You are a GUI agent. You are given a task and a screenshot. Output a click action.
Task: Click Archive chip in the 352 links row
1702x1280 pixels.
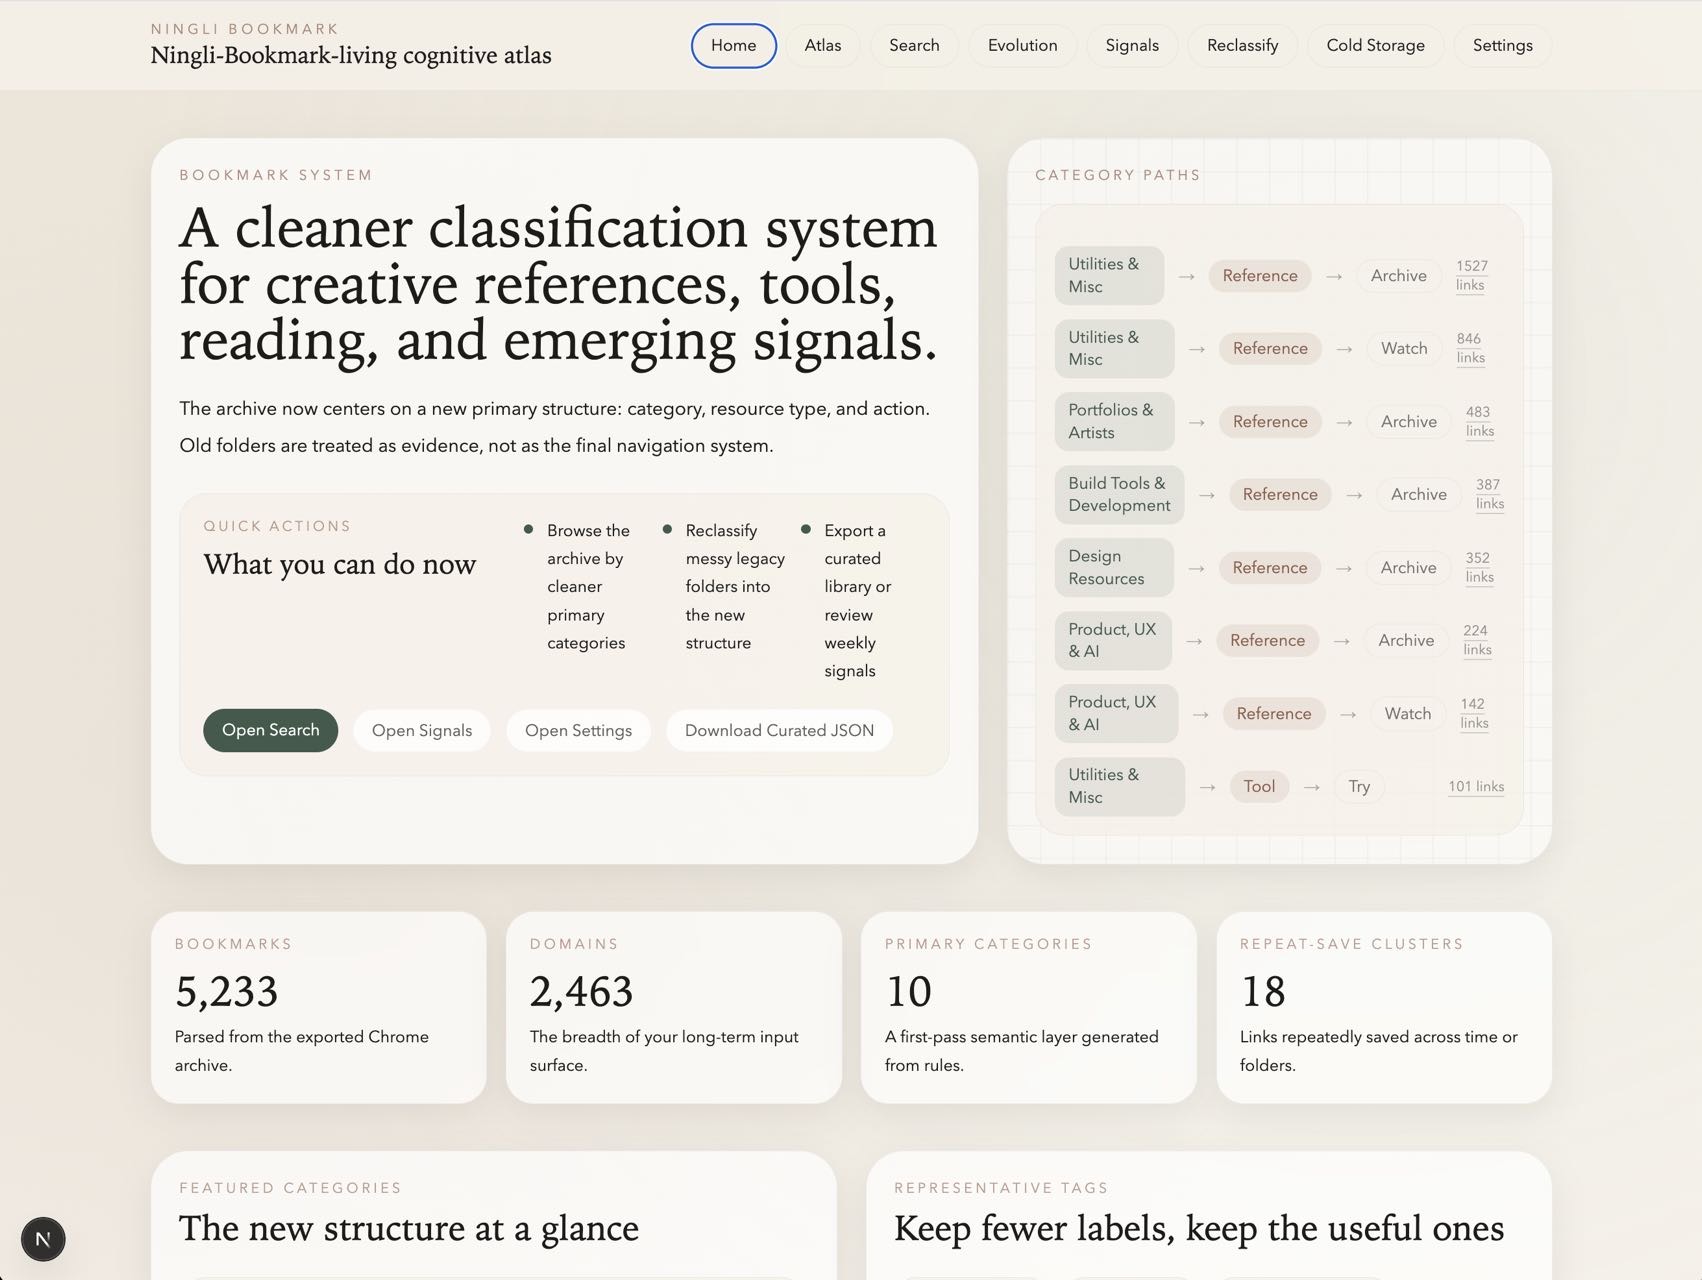[1409, 568]
